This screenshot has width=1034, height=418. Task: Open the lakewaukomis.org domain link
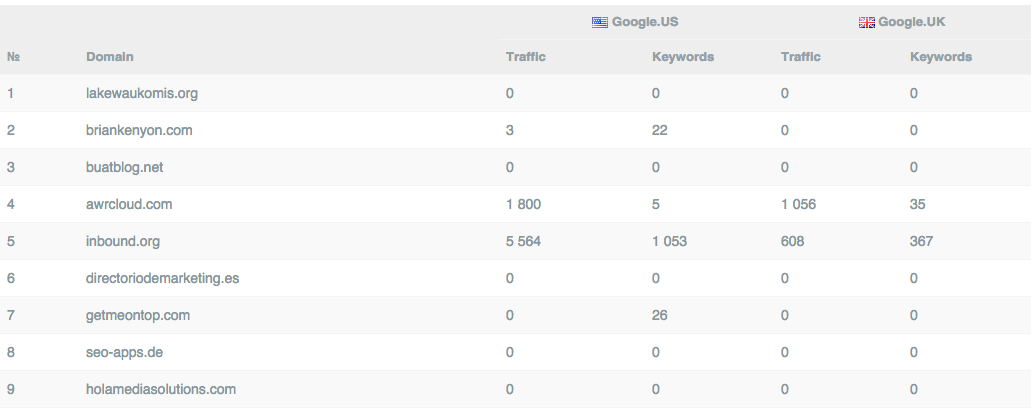[x=142, y=93]
